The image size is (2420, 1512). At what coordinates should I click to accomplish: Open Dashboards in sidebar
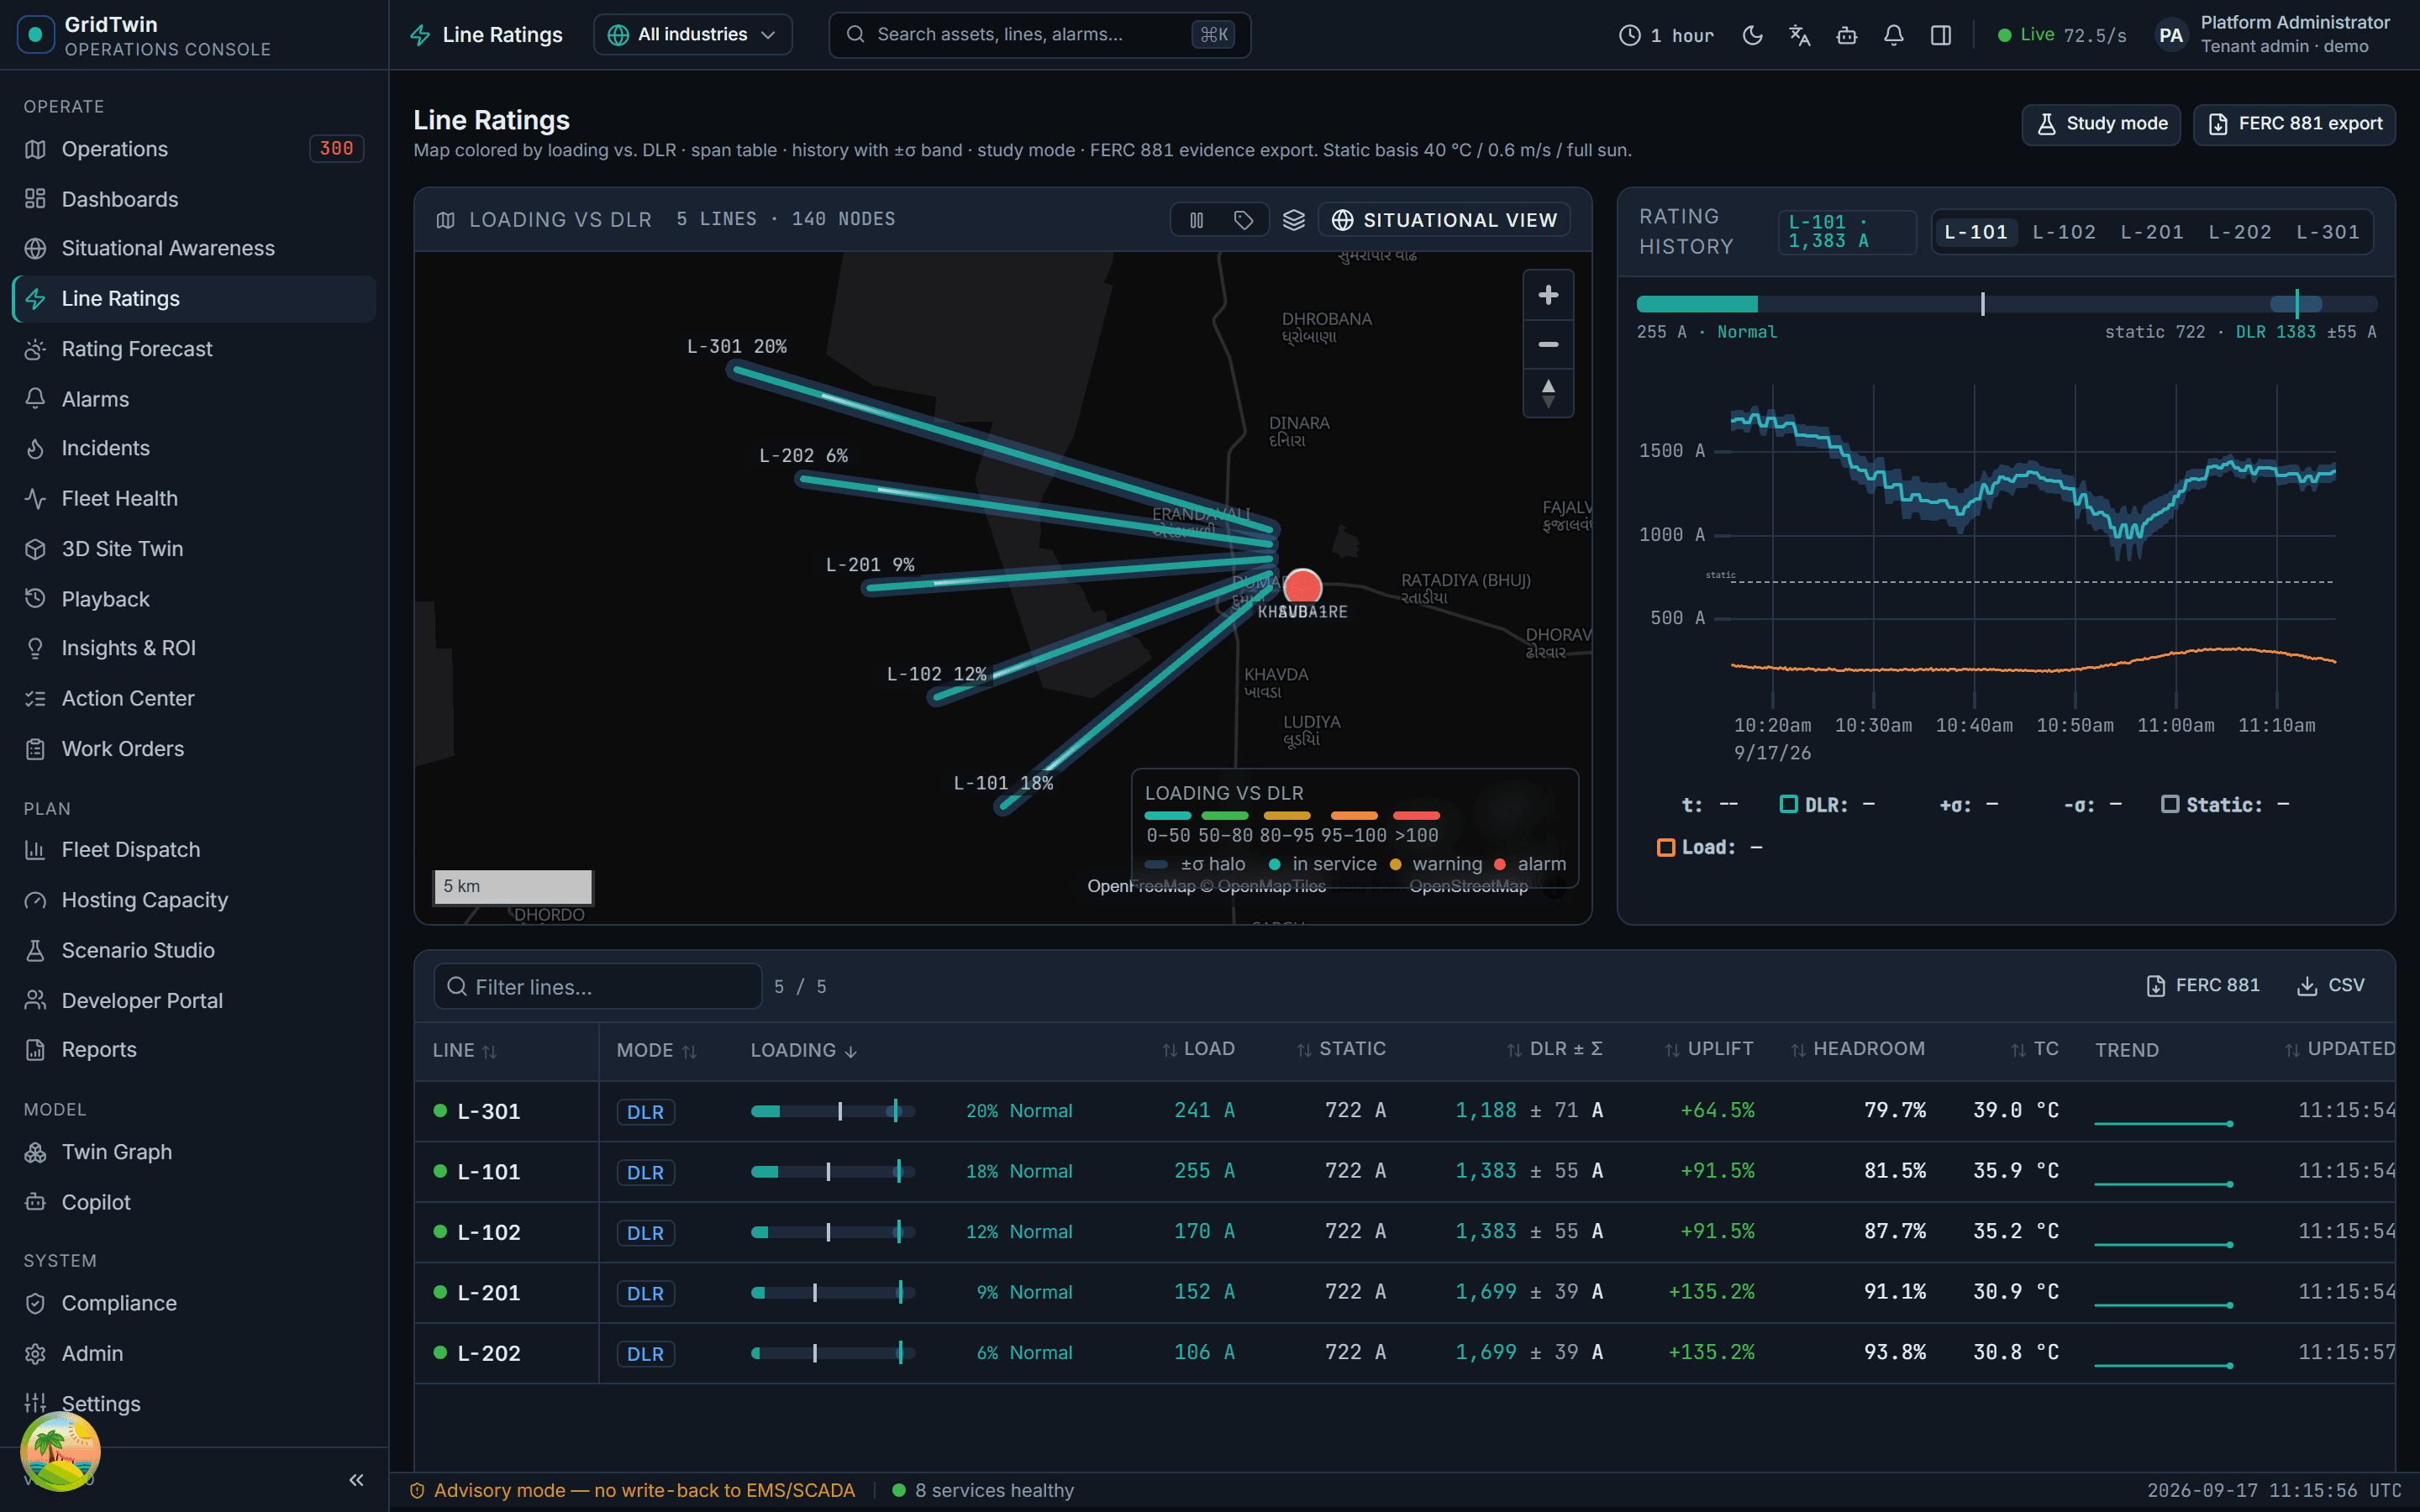[194, 199]
